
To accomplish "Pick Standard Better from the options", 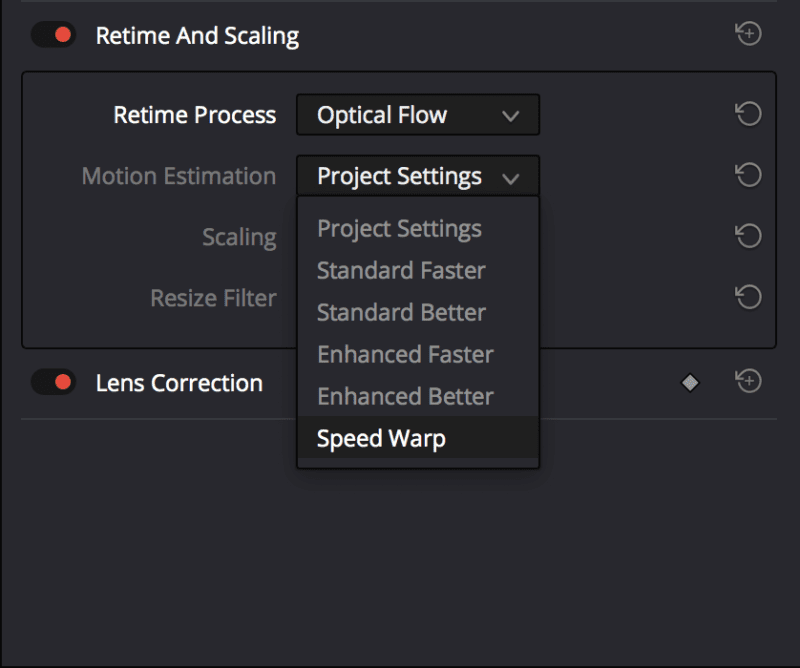I will click(x=400, y=312).
